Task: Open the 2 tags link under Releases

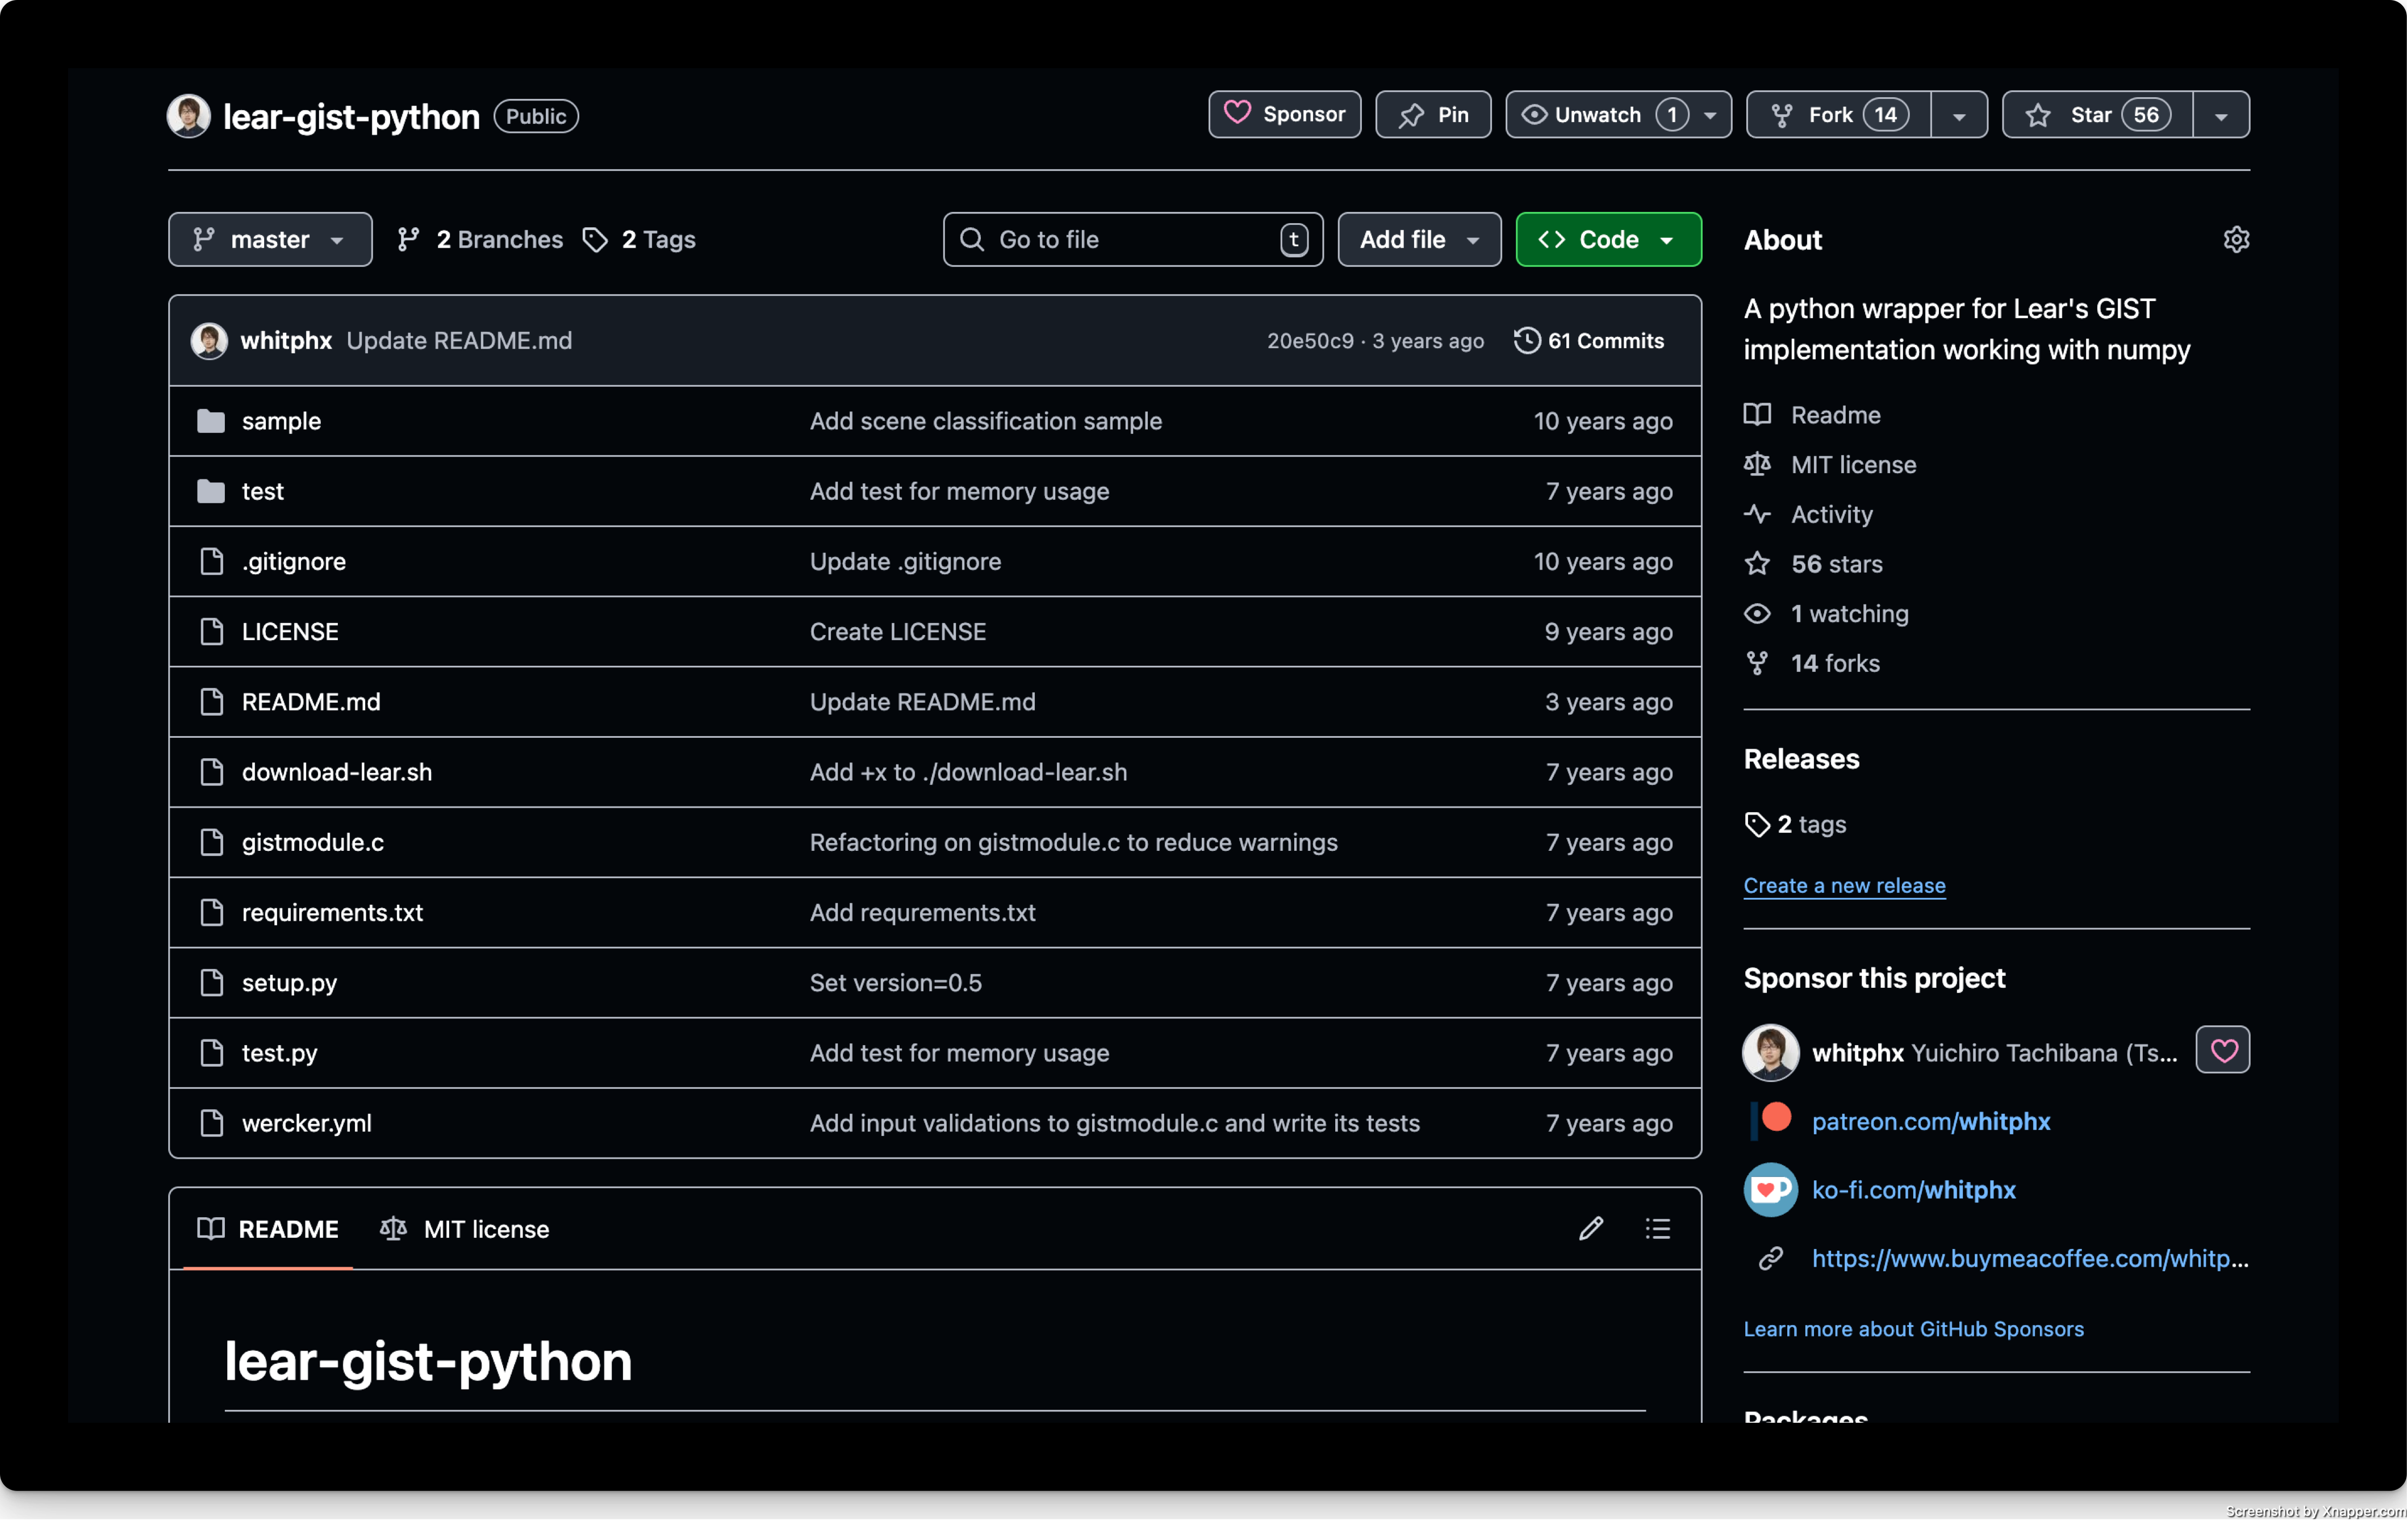Action: coord(1795,824)
